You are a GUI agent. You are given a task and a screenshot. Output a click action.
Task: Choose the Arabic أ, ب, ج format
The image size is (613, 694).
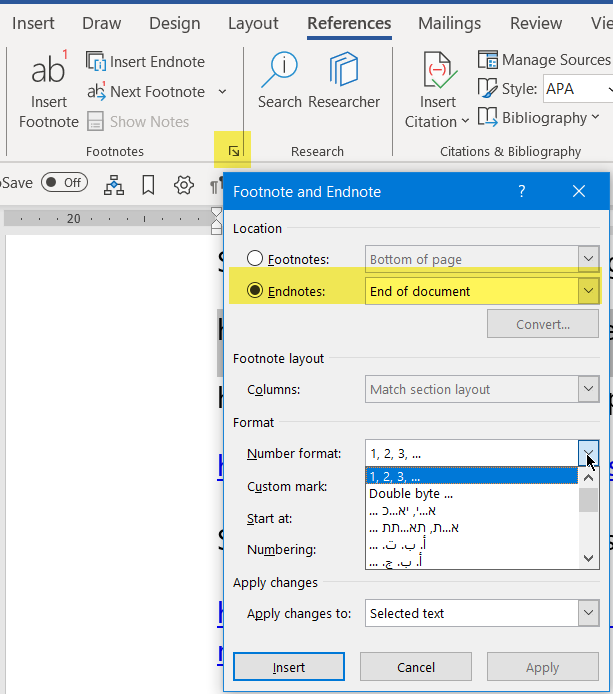[x=472, y=561]
